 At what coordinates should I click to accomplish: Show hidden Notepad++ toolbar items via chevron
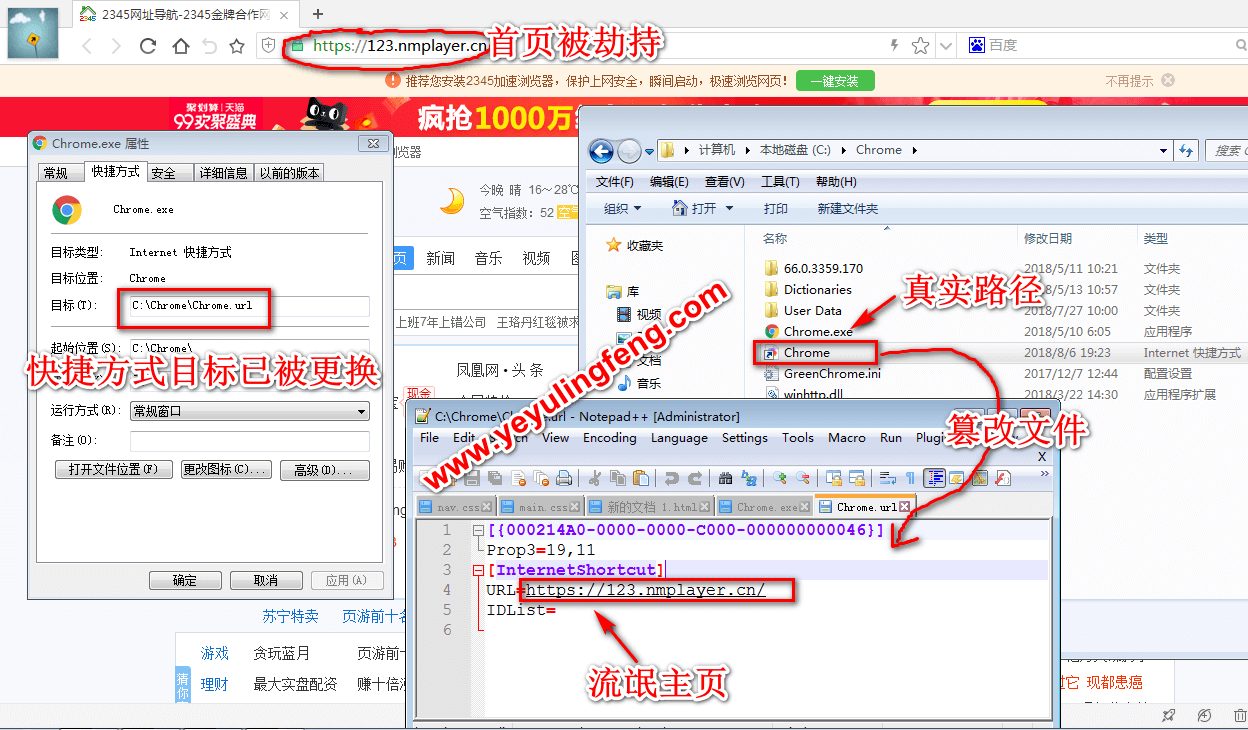point(1045,474)
